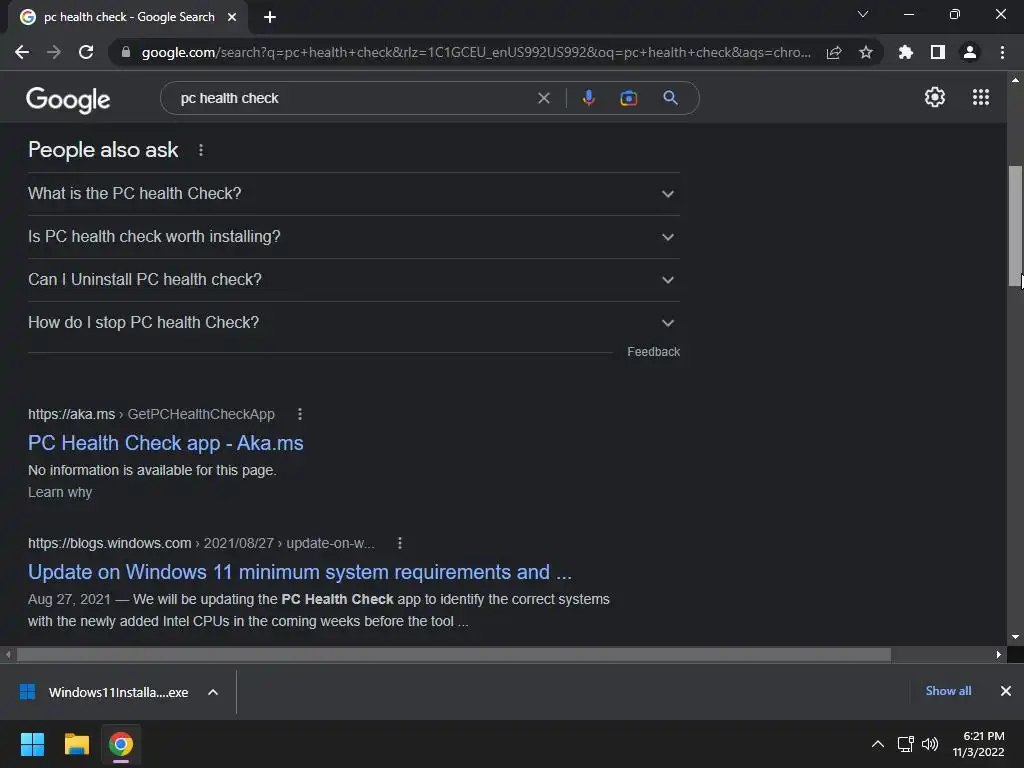Open 'Update on Windows 11 minimum system requirements' result

point(300,572)
